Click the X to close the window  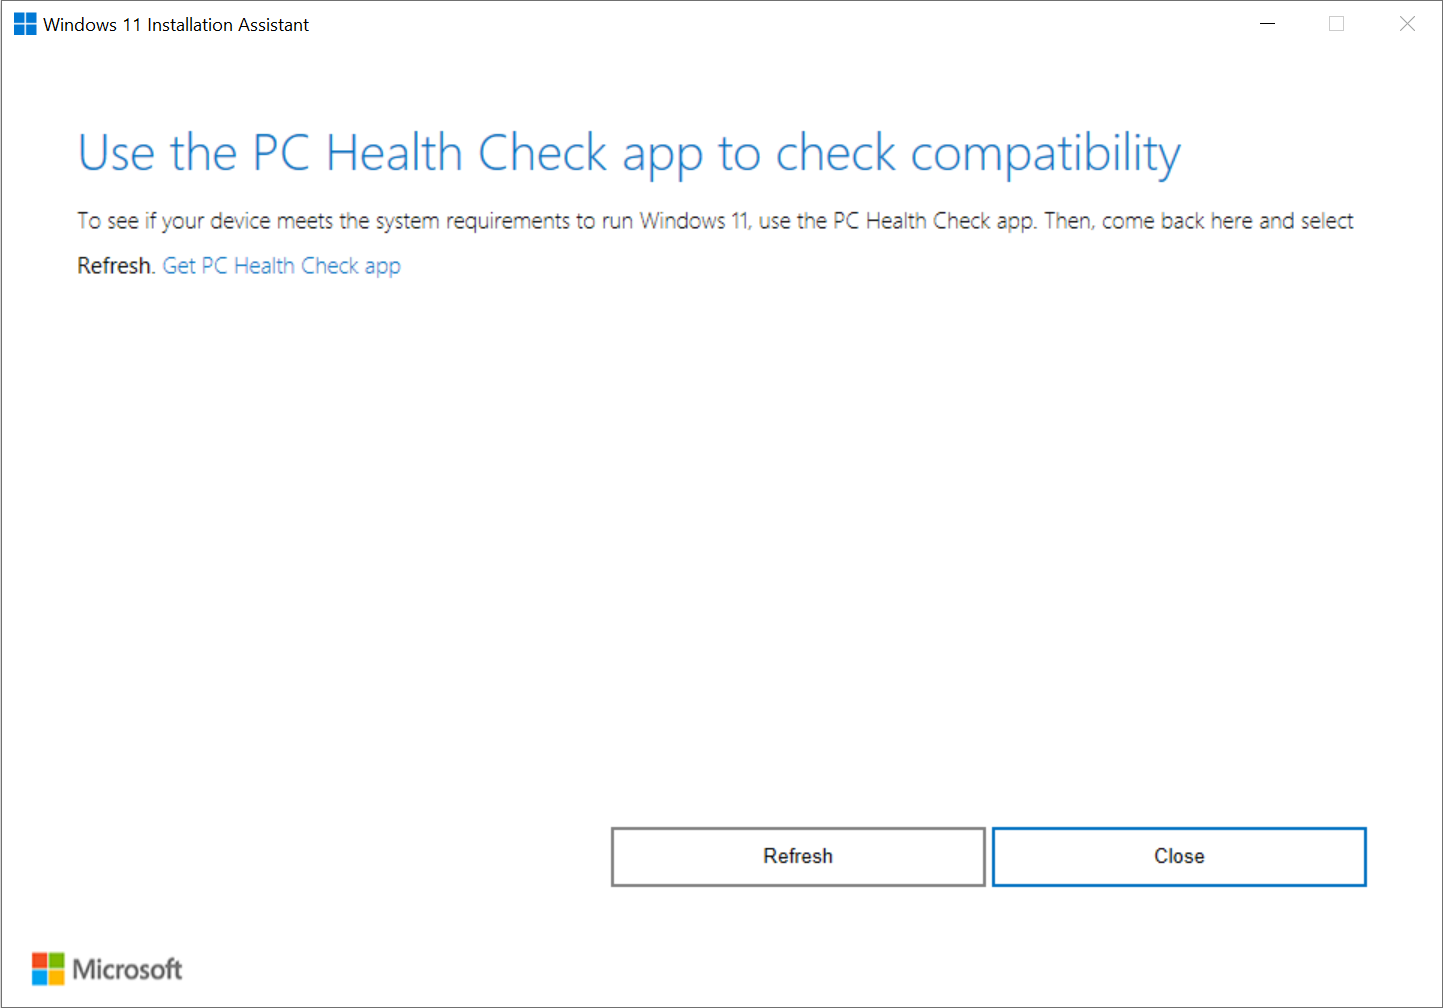(x=1407, y=23)
